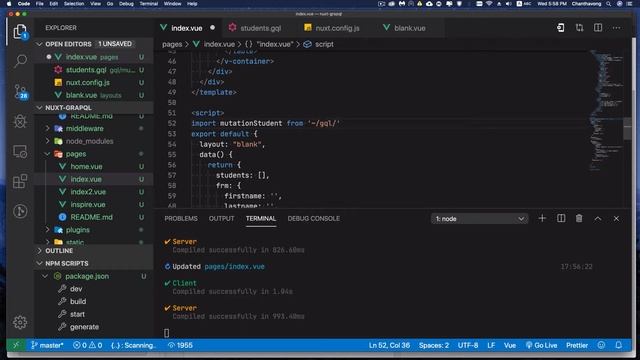Image resolution: width=640 pixels, height=360 pixels.
Task: Click the Open Changes icon in the editor toolbar
Action: [561, 28]
